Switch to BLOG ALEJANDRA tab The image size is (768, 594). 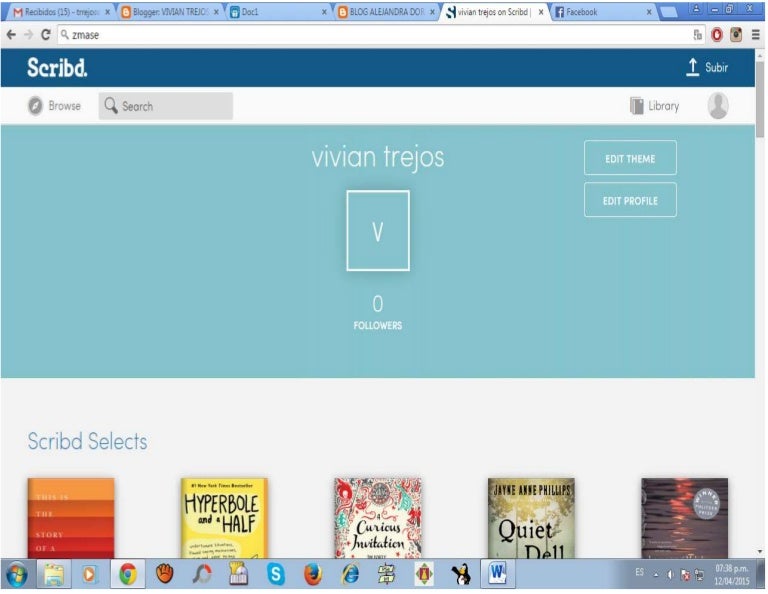[385, 12]
